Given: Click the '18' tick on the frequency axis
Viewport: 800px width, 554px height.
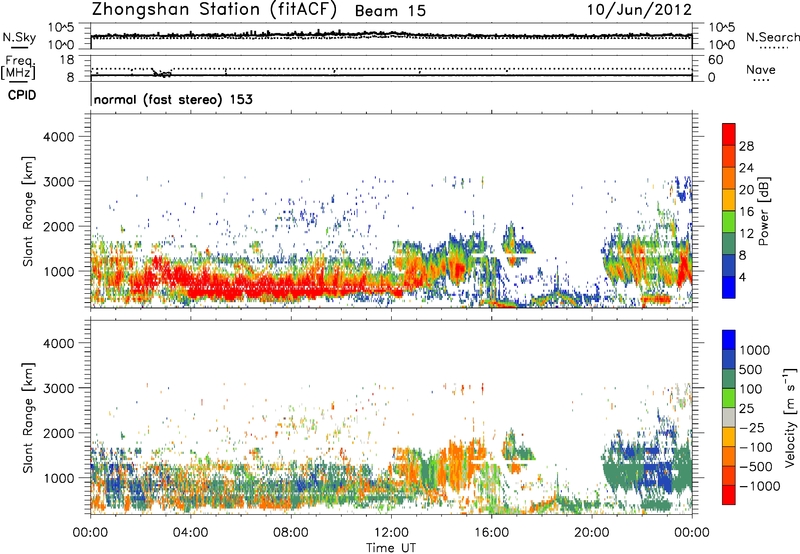Looking at the screenshot, I should [x=67, y=60].
